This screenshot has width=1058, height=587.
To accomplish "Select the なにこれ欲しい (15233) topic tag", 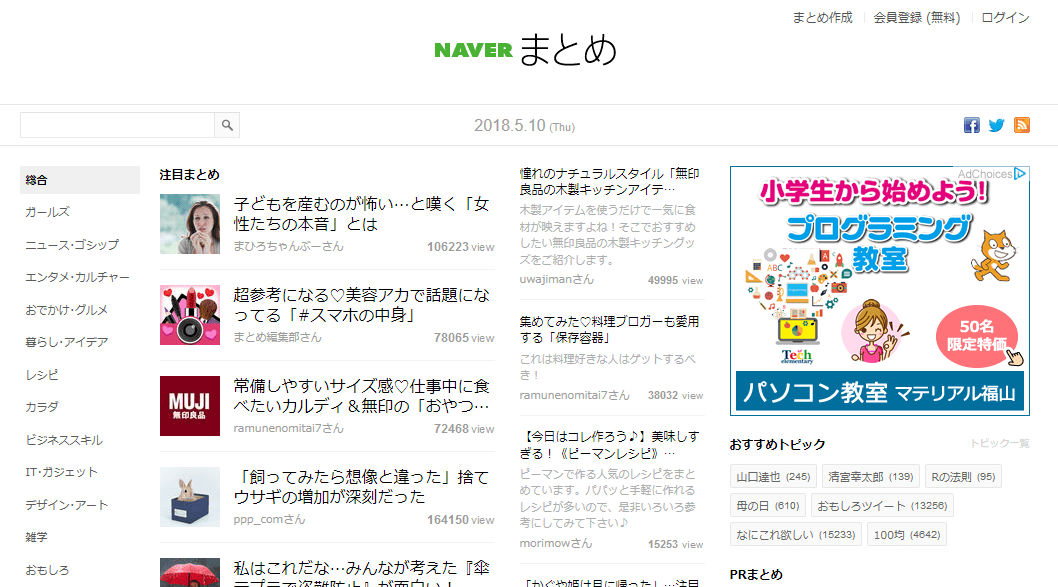I will (796, 534).
